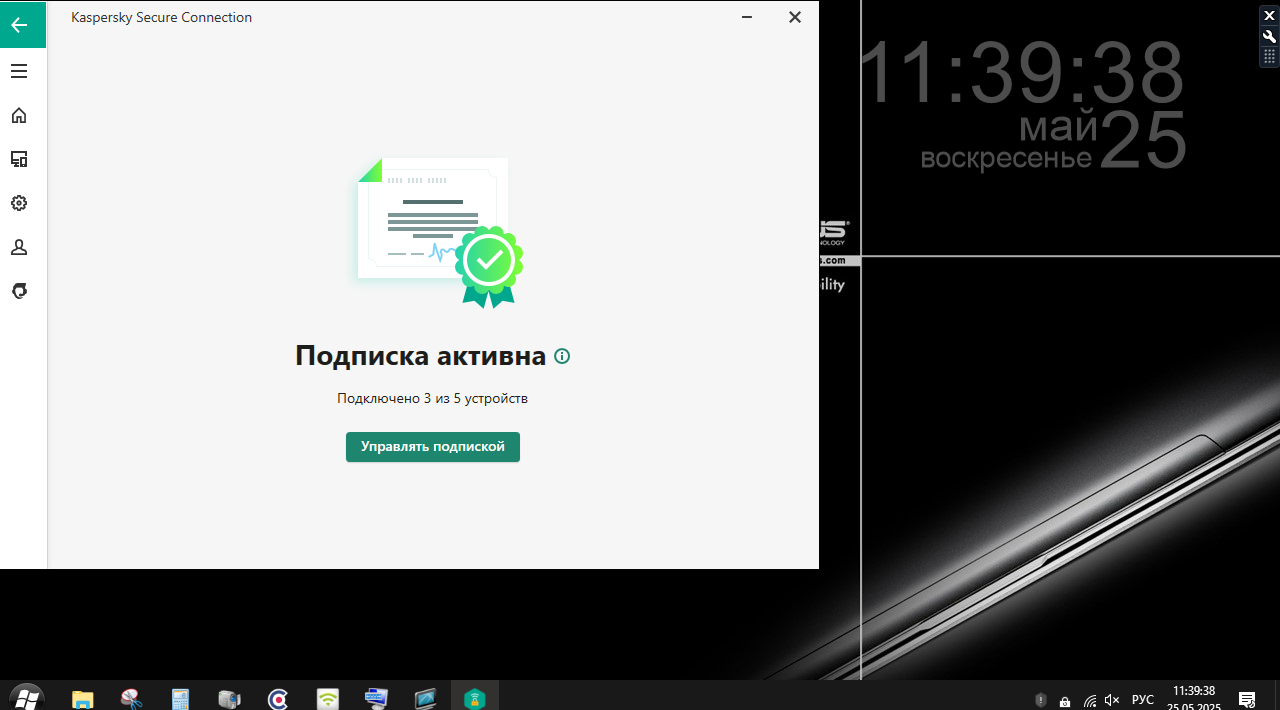Click the info icon beside Подписка активна
Image resolution: width=1280 pixels, height=710 pixels.
562,356
